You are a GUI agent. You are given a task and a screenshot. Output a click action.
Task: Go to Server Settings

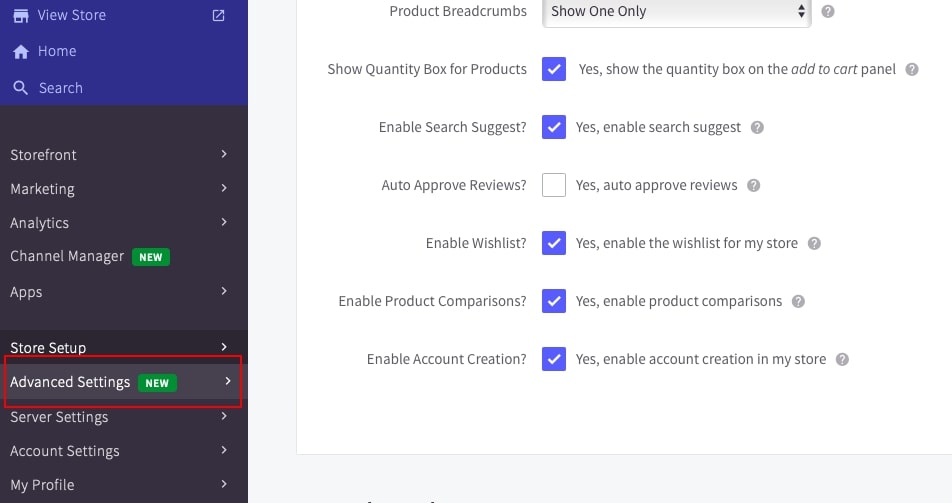[59, 417]
